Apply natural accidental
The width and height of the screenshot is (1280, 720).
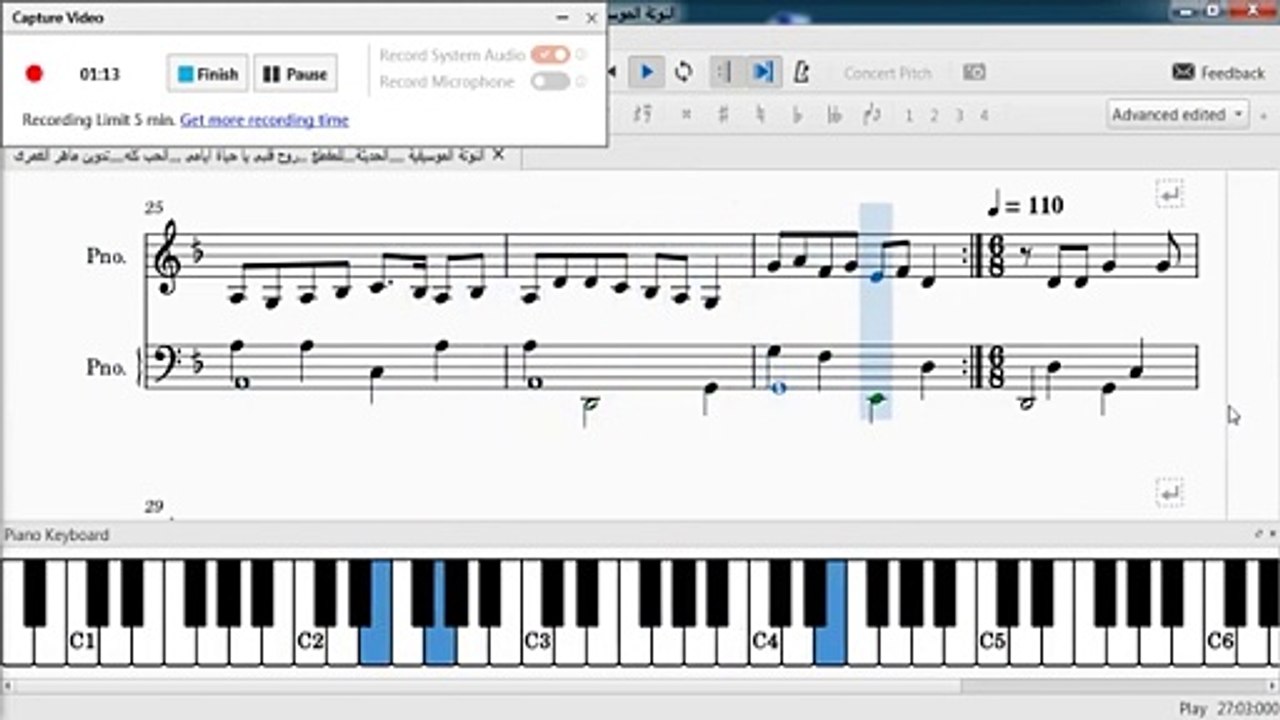760,115
